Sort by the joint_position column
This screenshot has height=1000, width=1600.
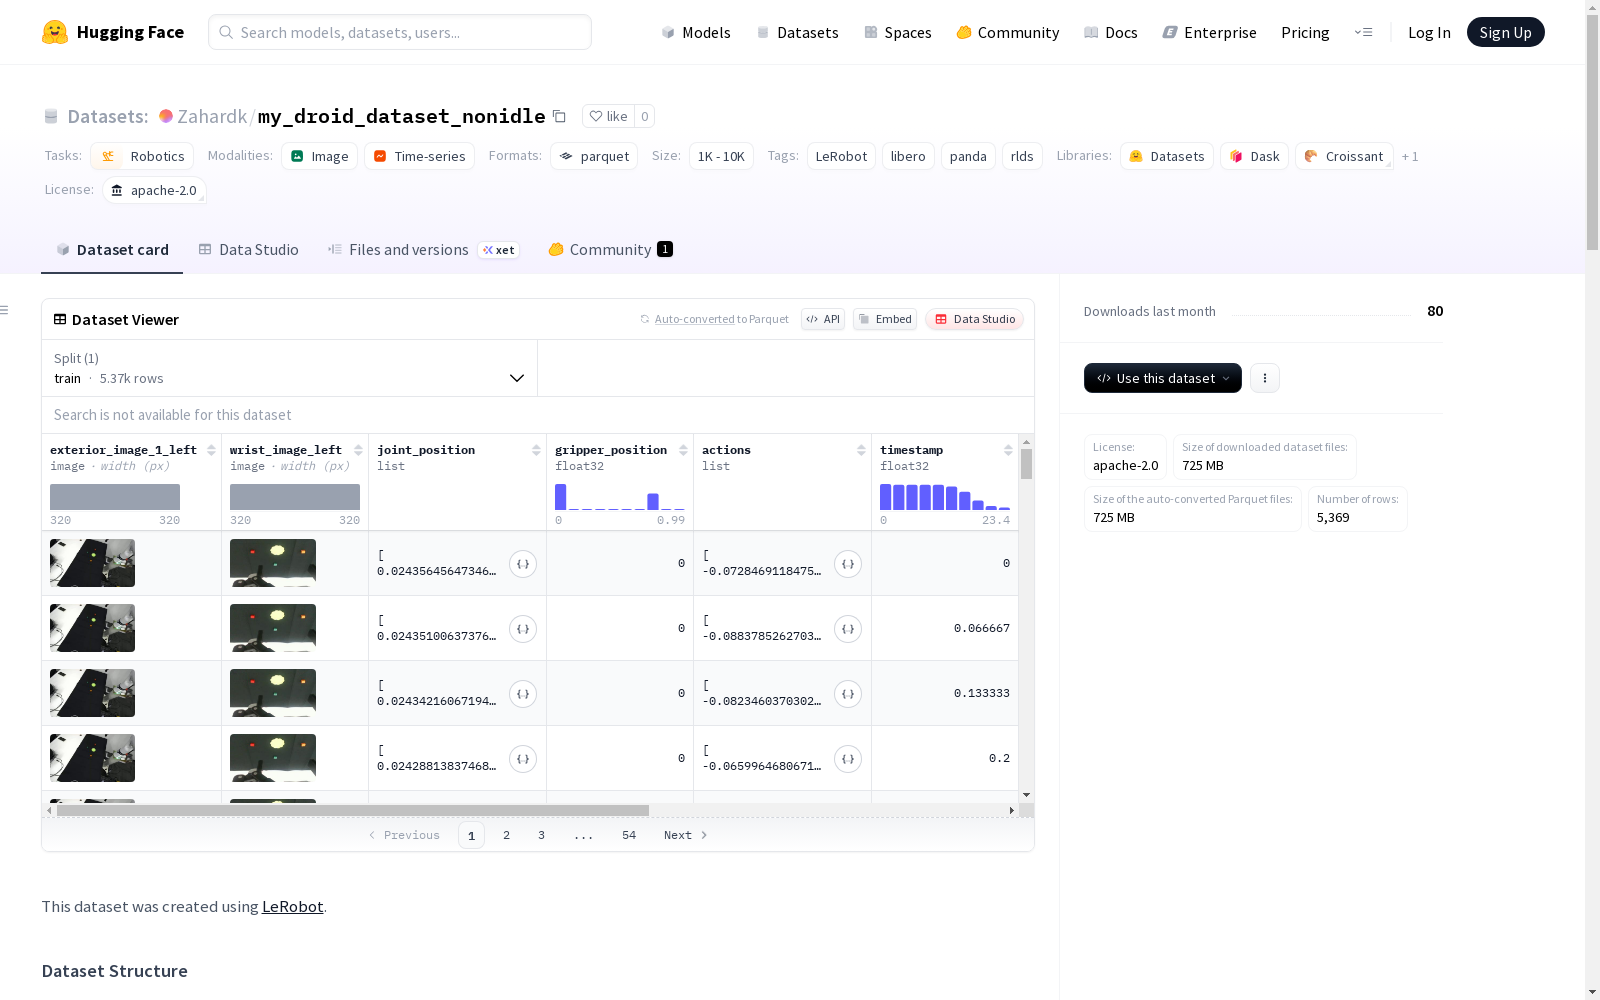pyautogui.click(x=536, y=450)
